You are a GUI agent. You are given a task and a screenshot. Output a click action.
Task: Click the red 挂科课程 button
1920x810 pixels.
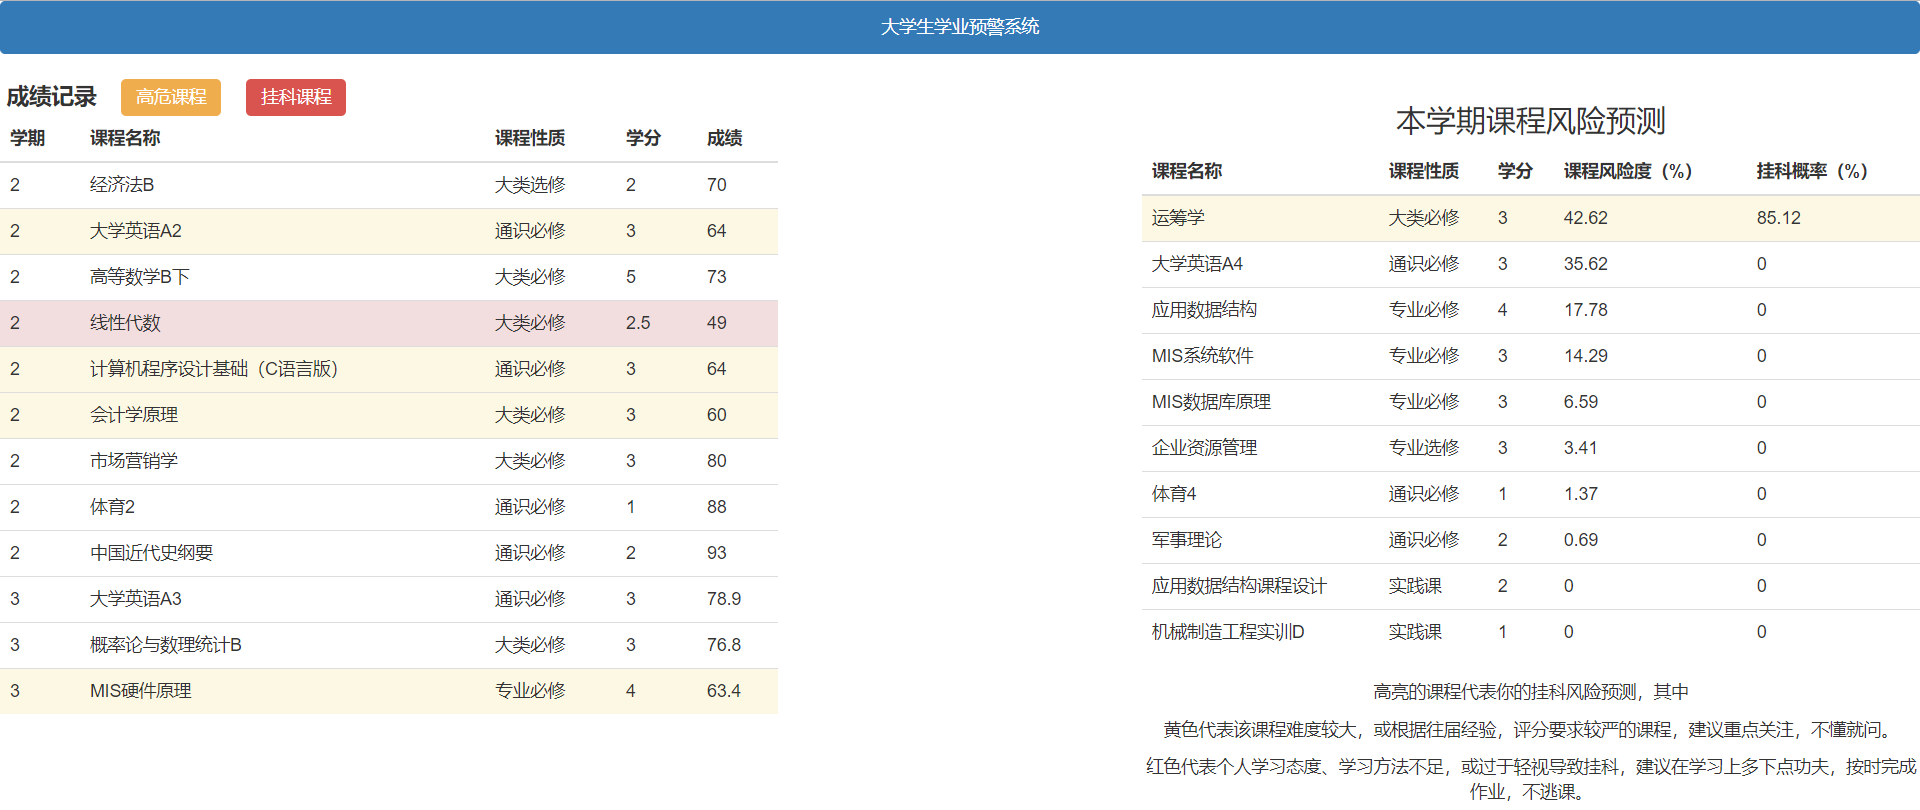click(295, 97)
